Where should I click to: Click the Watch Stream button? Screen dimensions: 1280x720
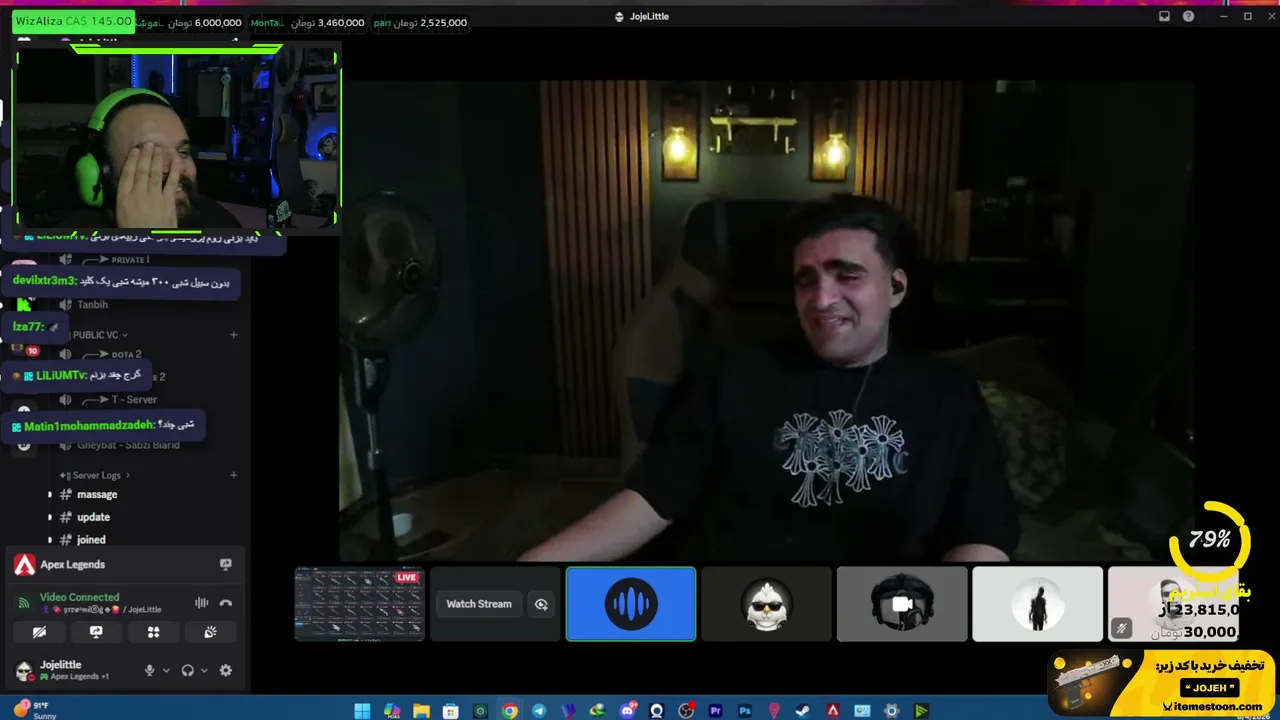click(479, 604)
